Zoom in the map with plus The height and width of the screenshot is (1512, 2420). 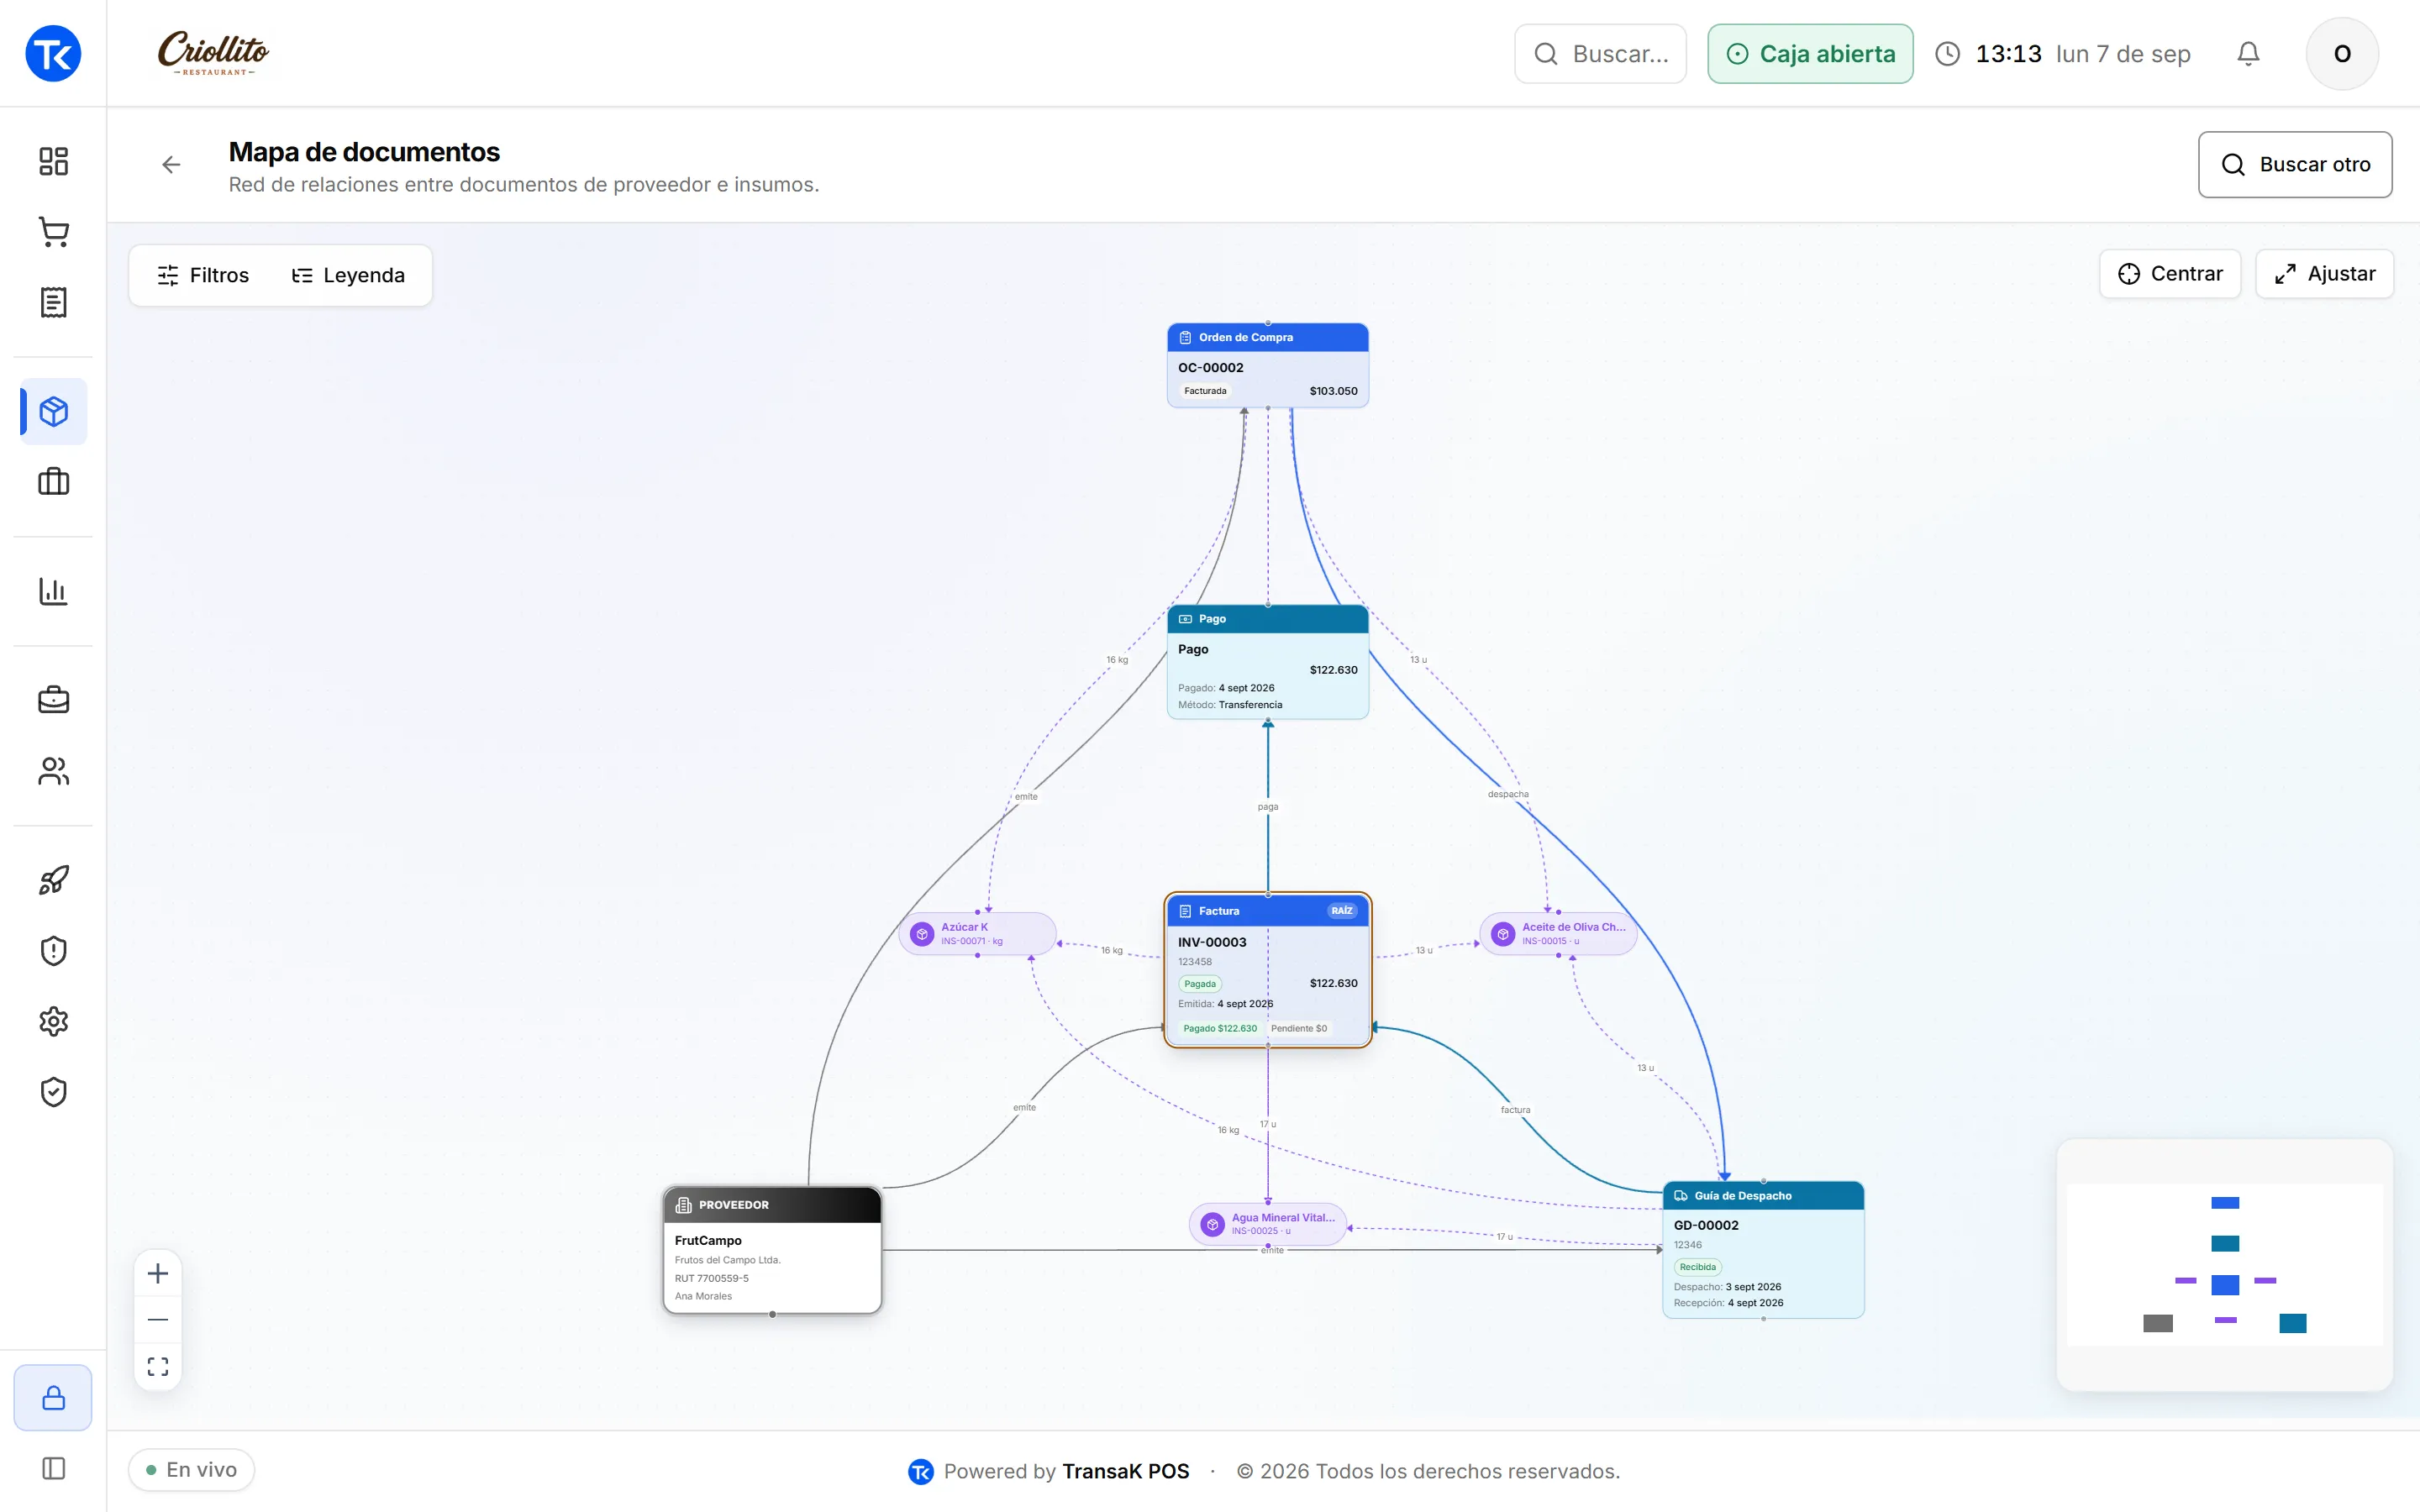pos(158,1273)
